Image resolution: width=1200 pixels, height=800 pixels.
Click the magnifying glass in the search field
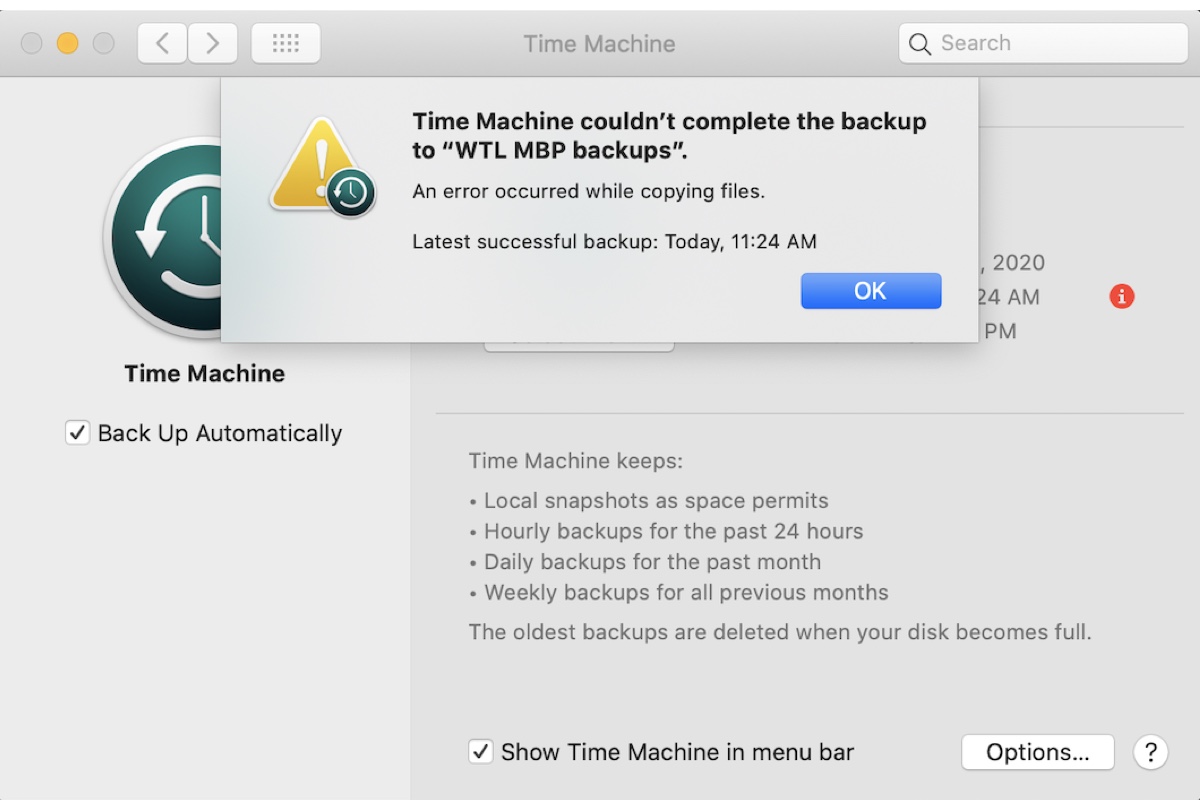pyautogui.click(x=917, y=43)
